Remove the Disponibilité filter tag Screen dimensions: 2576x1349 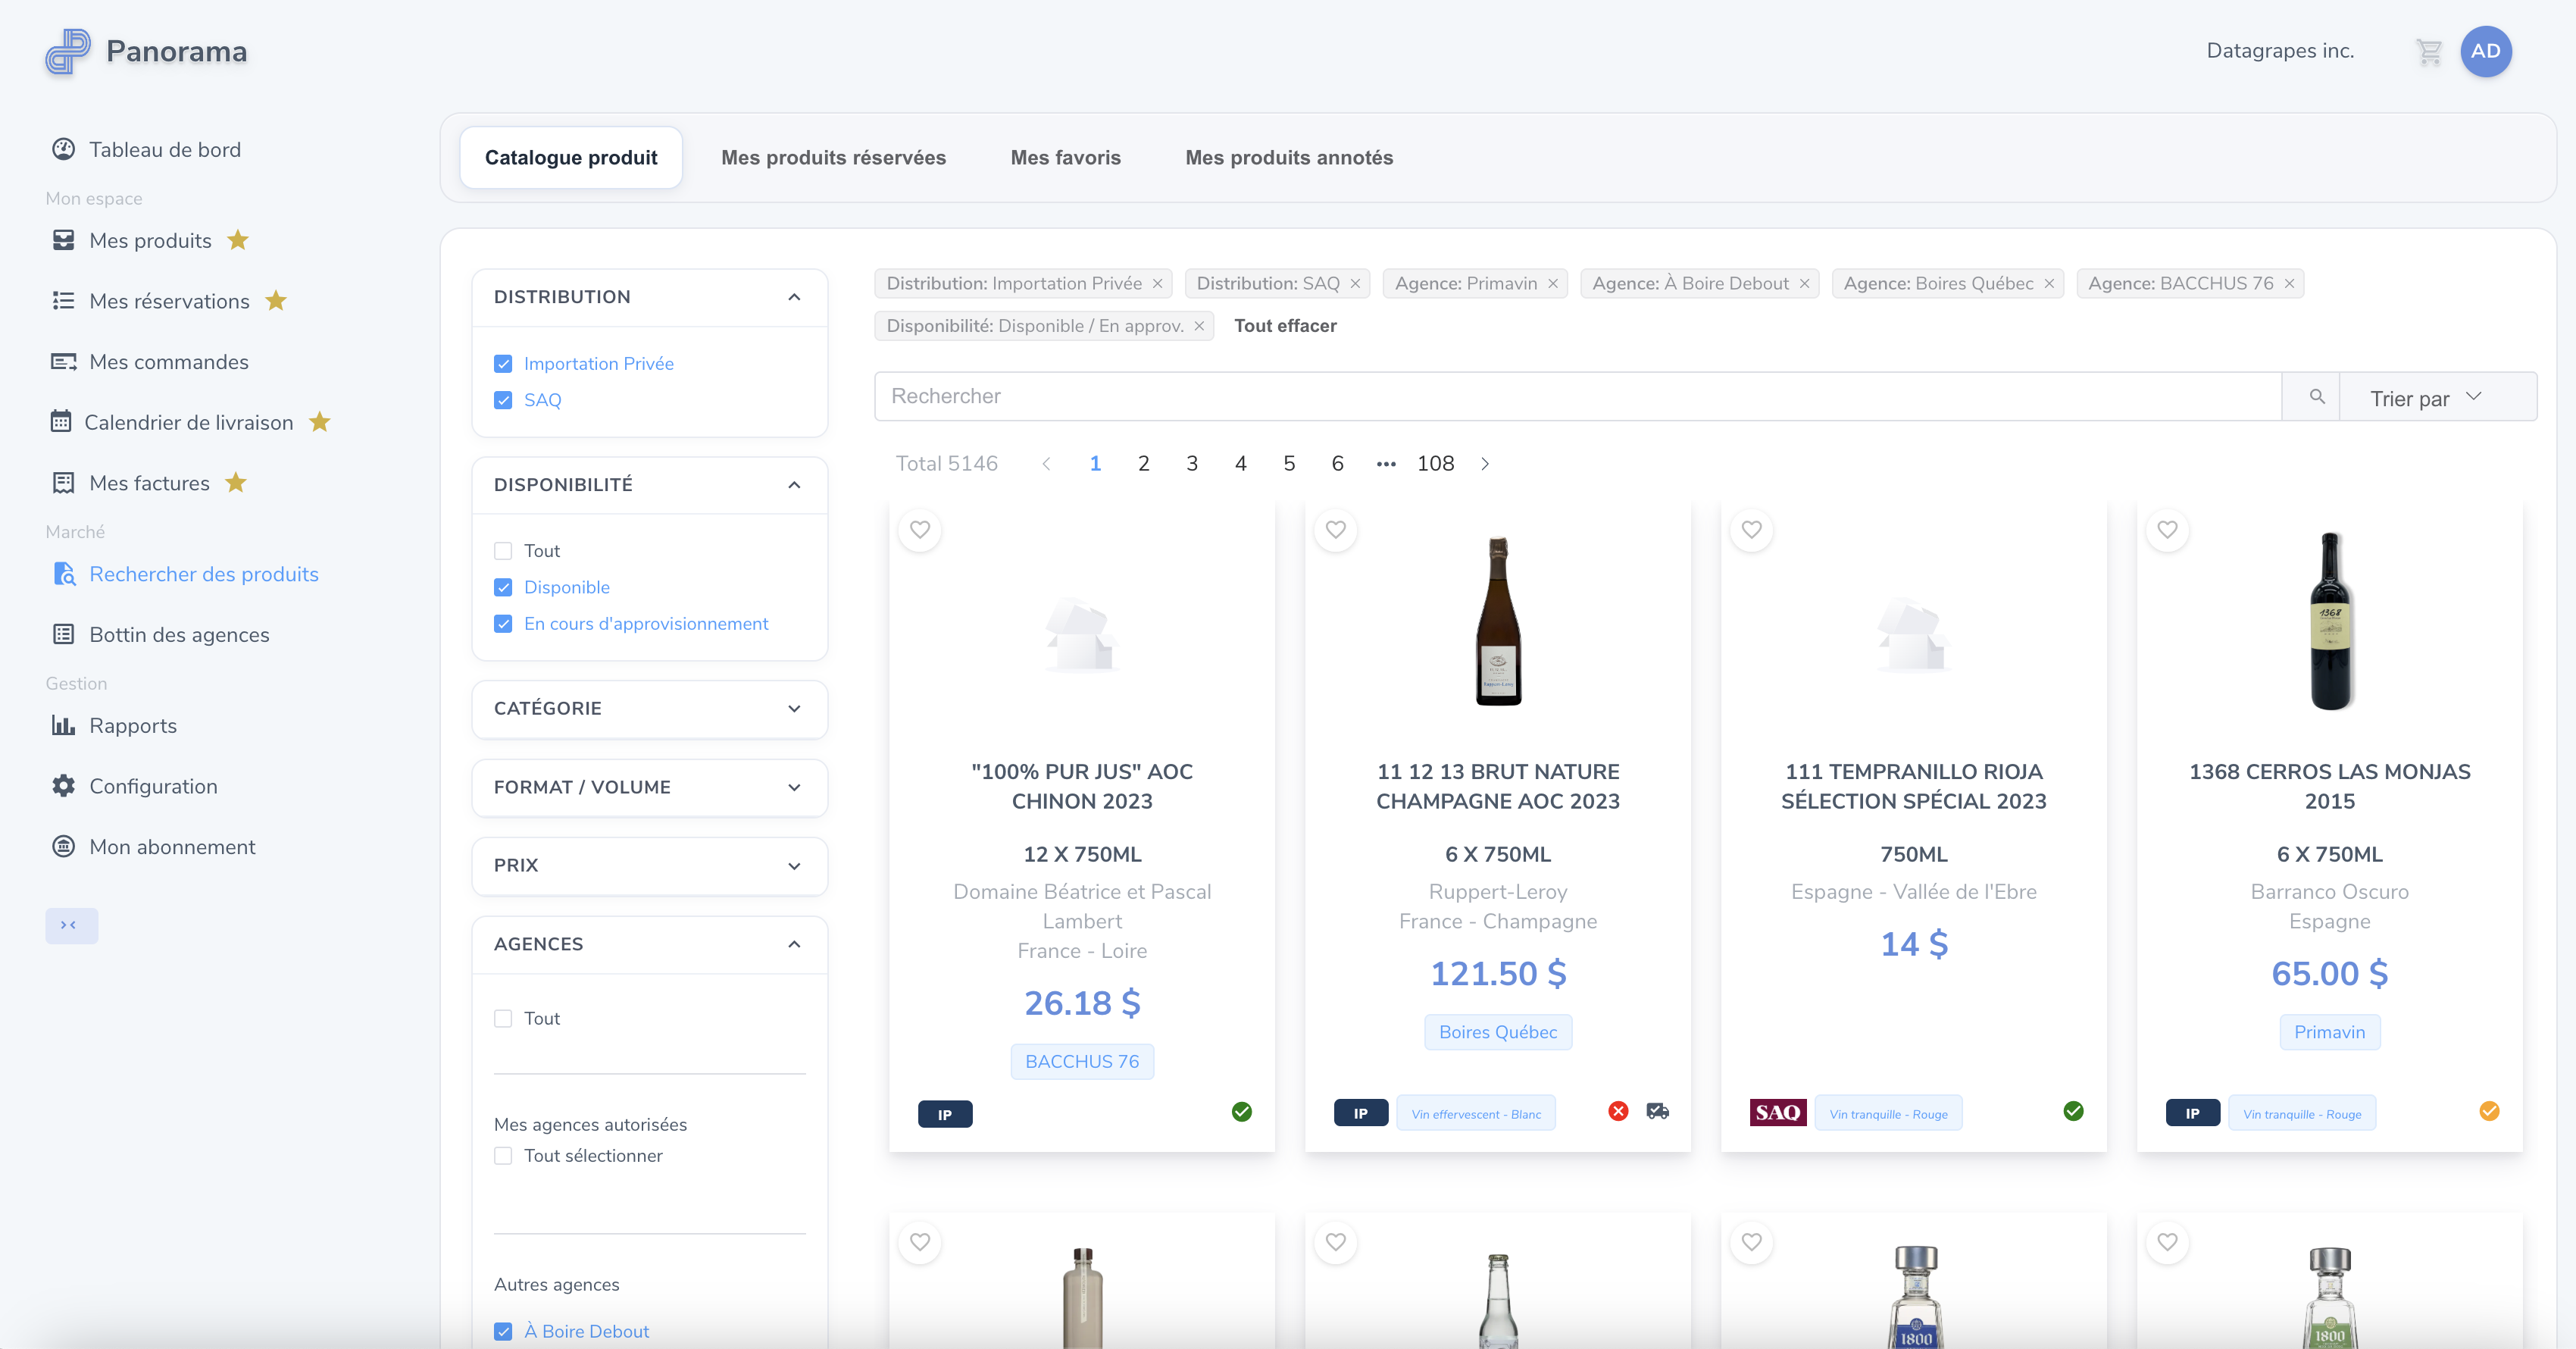click(x=1199, y=326)
